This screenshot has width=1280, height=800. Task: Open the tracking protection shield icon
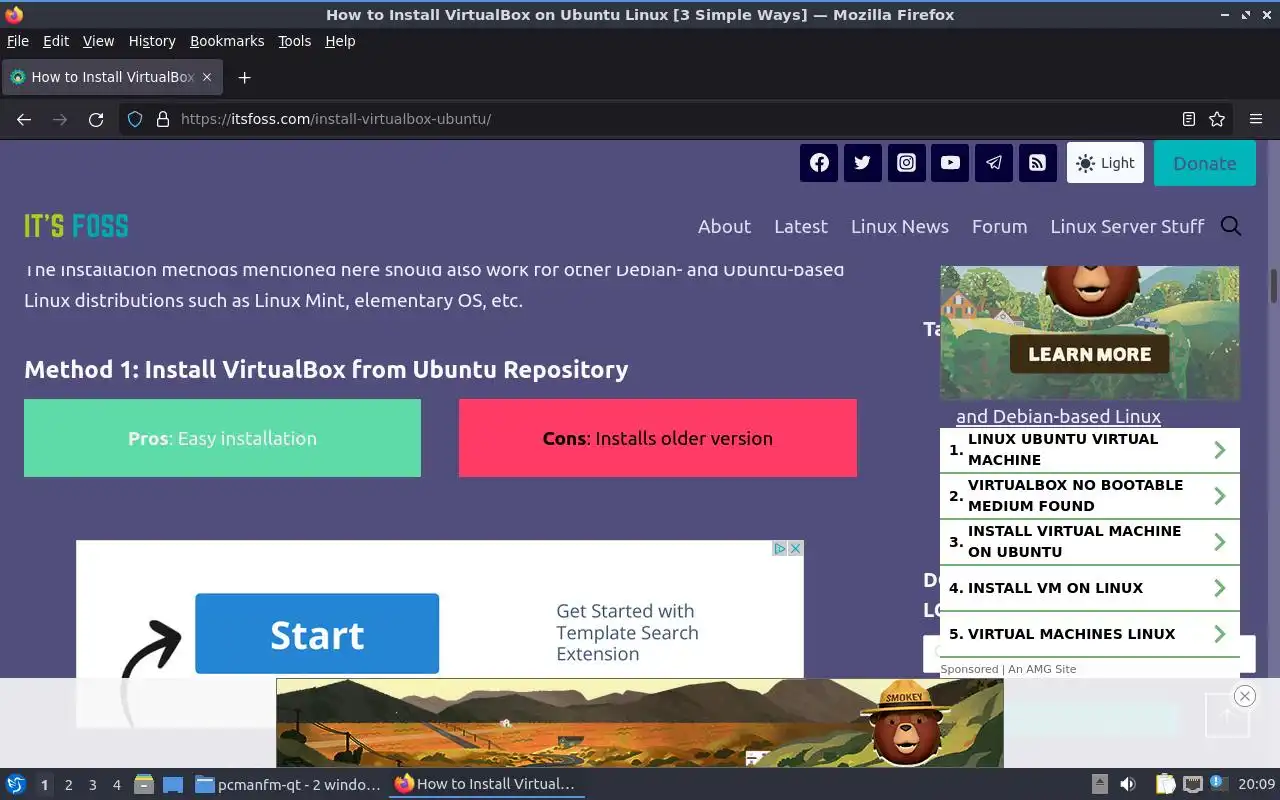[x=137, y=119]
